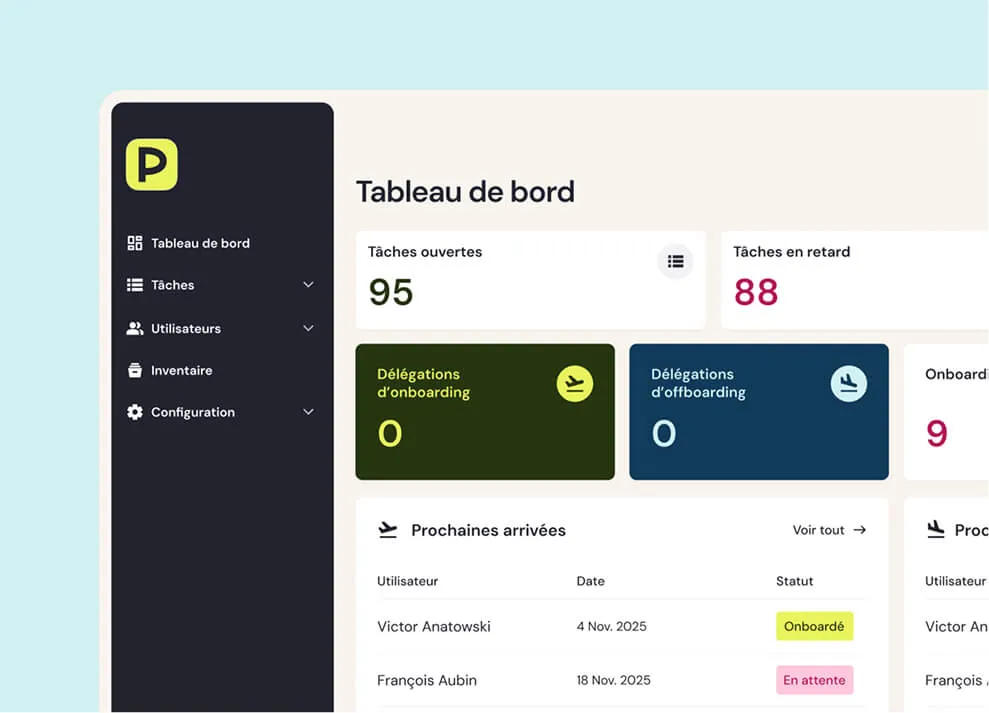Viewport: 989px width, 713px height.
Task: Click the Pilo "P" logo icon
Action: [151, 165]
